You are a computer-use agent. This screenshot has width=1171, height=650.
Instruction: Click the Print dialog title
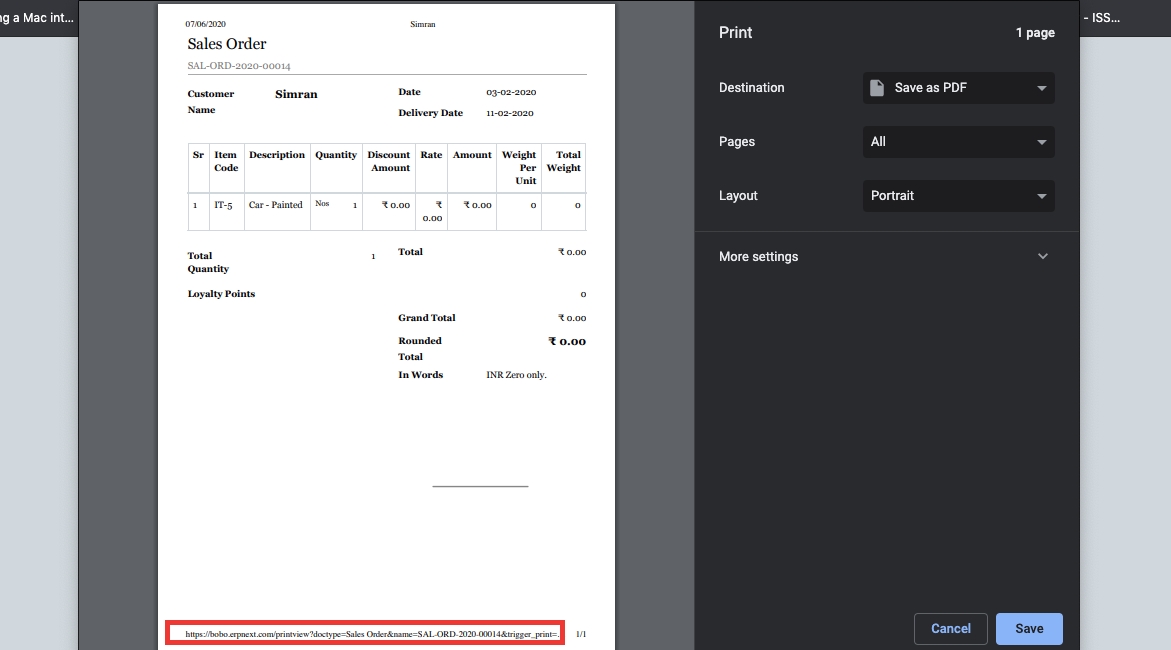point(735,33)
